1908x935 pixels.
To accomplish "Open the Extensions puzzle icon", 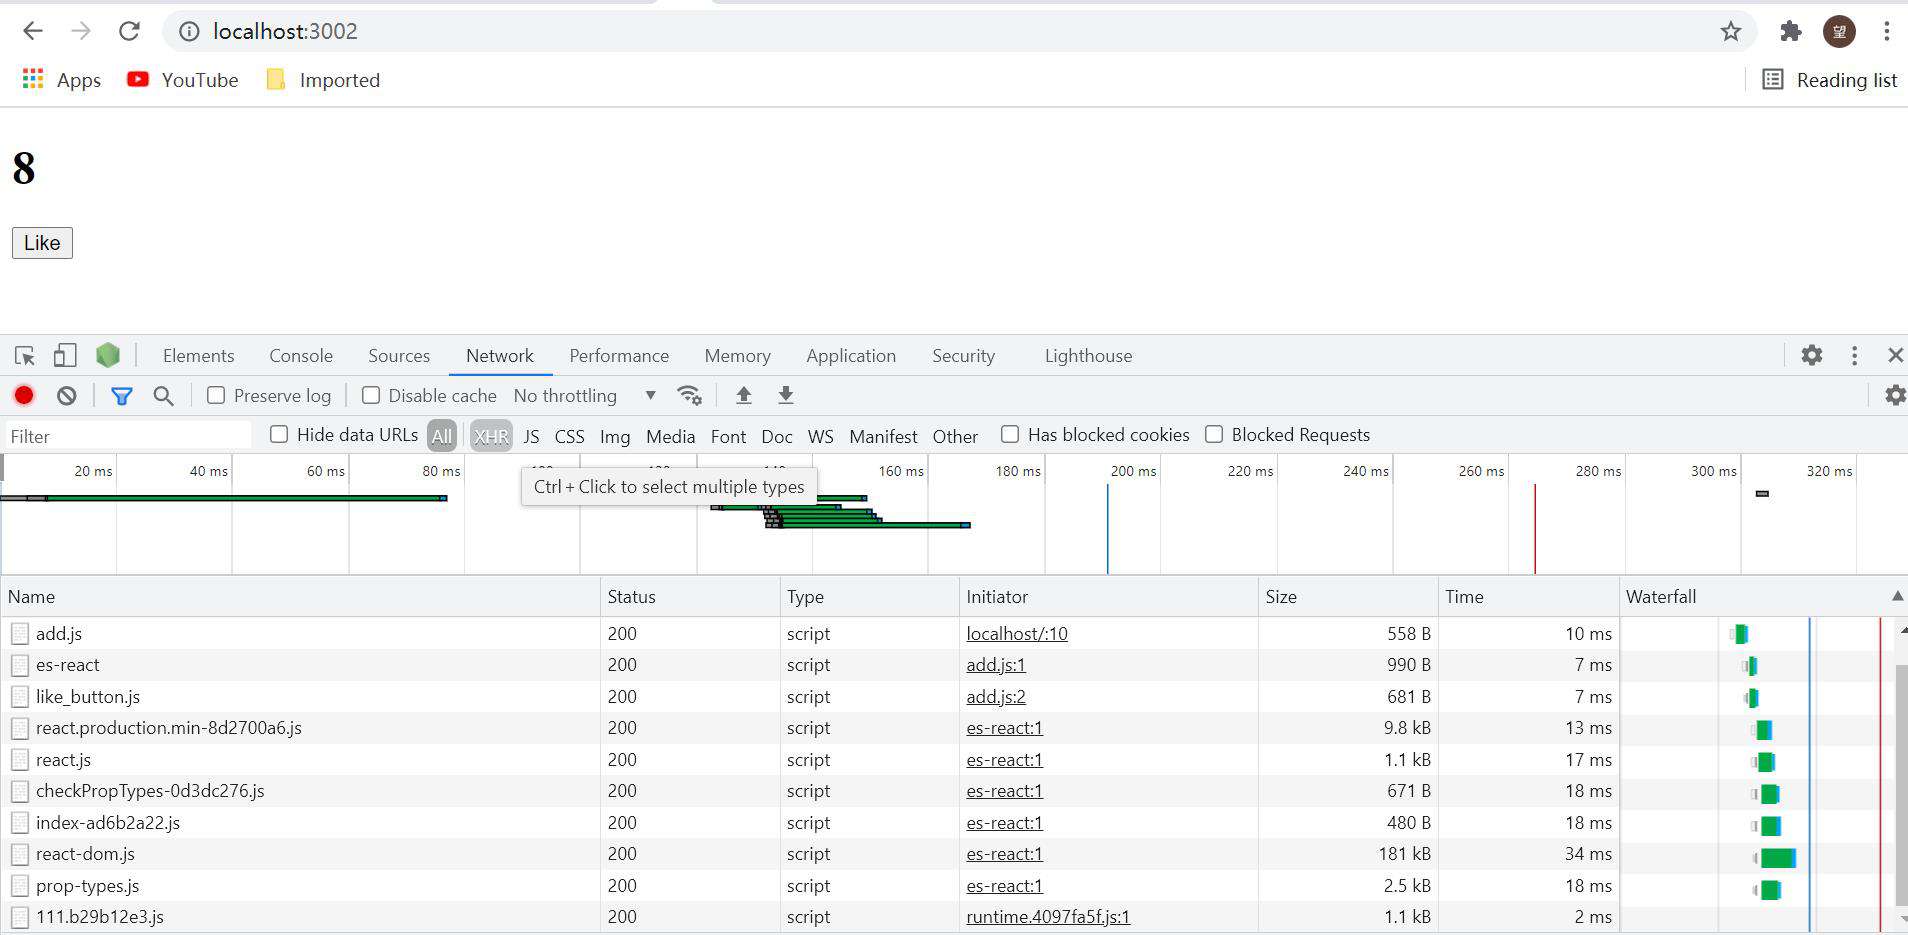I will pyautogui.click(x=1791, y=31).
